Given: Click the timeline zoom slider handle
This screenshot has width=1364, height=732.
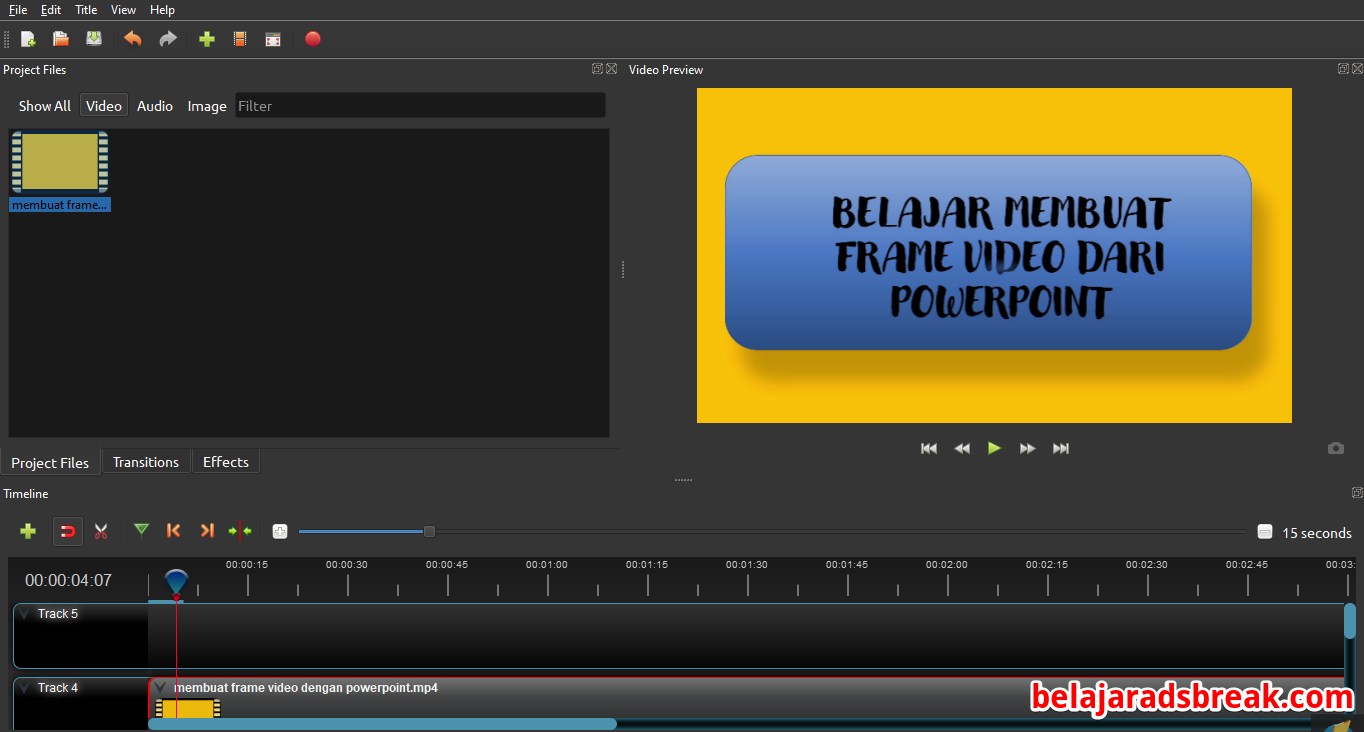Looking at the screenshot, I should [429, 532].
